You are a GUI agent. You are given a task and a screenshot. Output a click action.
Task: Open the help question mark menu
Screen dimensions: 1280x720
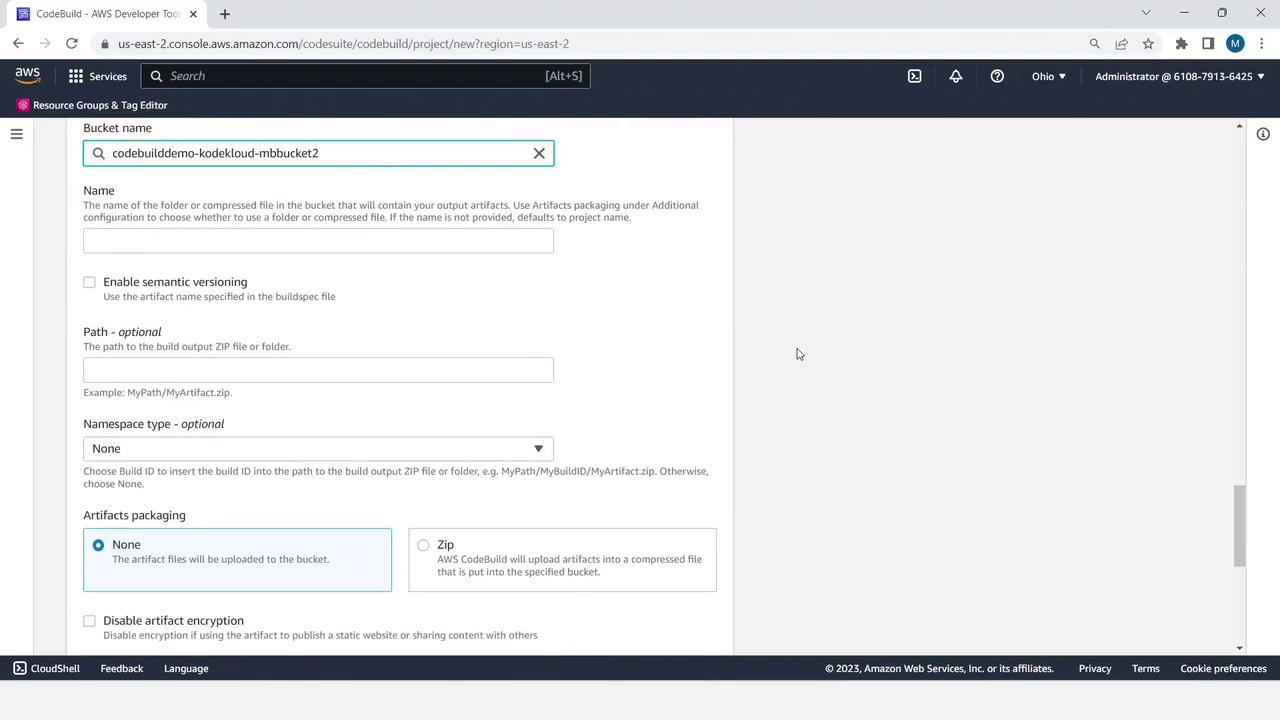(997, 76)
